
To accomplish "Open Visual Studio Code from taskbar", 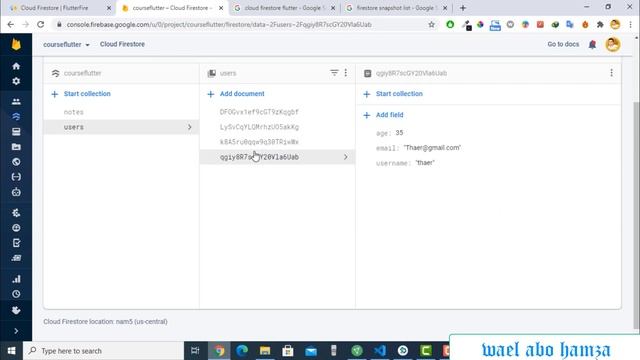I will [x=380, y=351].
